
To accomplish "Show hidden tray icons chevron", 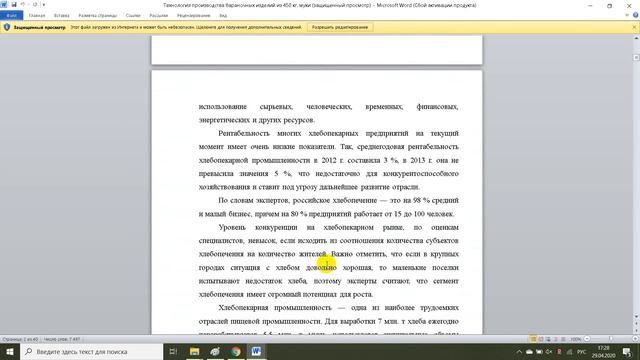I will (519, 352).
